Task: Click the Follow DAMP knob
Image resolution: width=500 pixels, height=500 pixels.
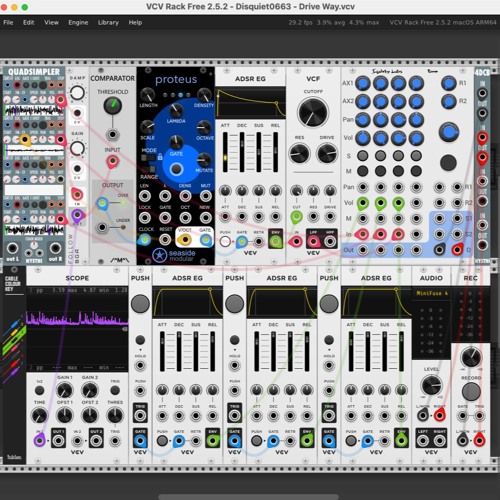Action: 77,93
